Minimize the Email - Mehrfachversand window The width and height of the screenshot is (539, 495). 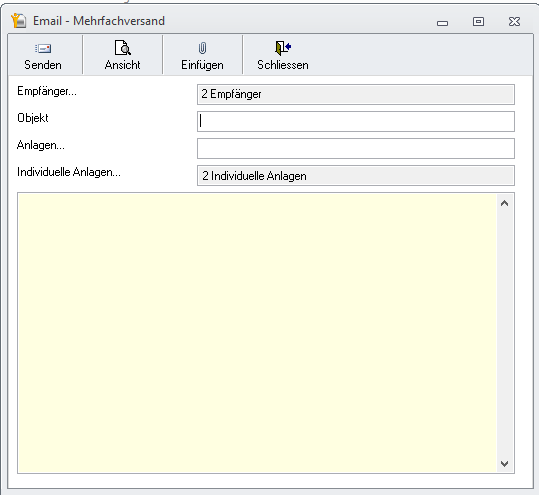(442, 23)
